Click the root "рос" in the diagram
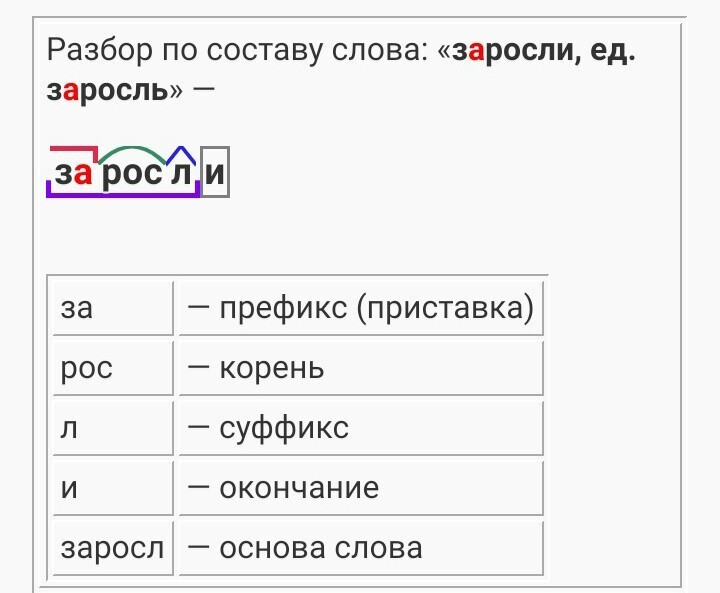Viewport: 720px width, 593px height. (131, 175)
